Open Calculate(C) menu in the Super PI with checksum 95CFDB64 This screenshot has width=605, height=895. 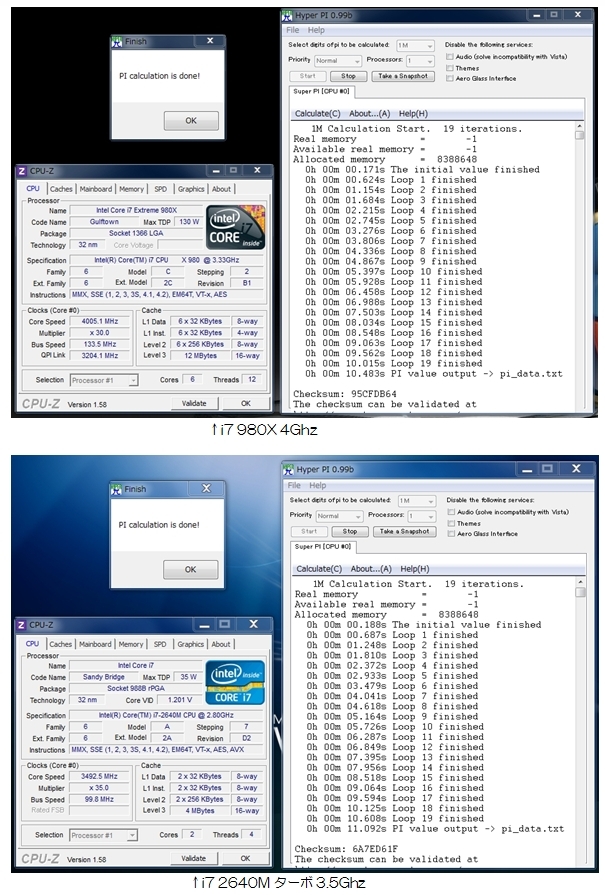(x=317, y=114)
